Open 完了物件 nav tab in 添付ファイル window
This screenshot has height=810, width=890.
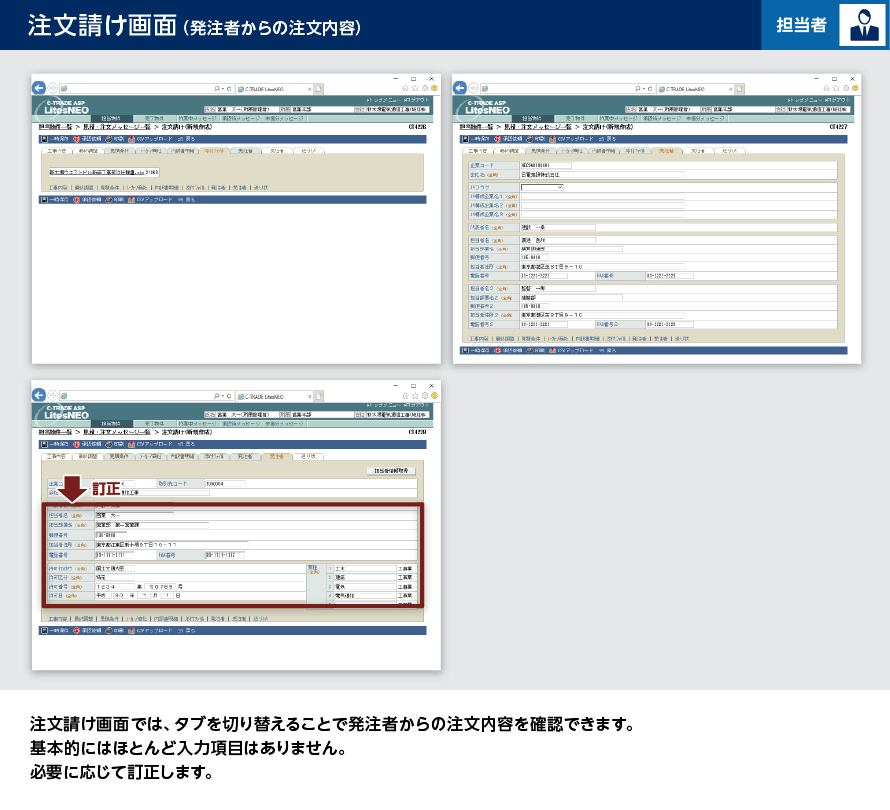coord(152,116)
